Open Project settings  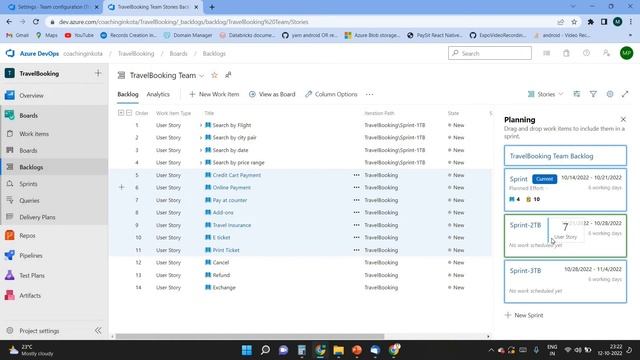pyautogui.click(x=39, y=331)
